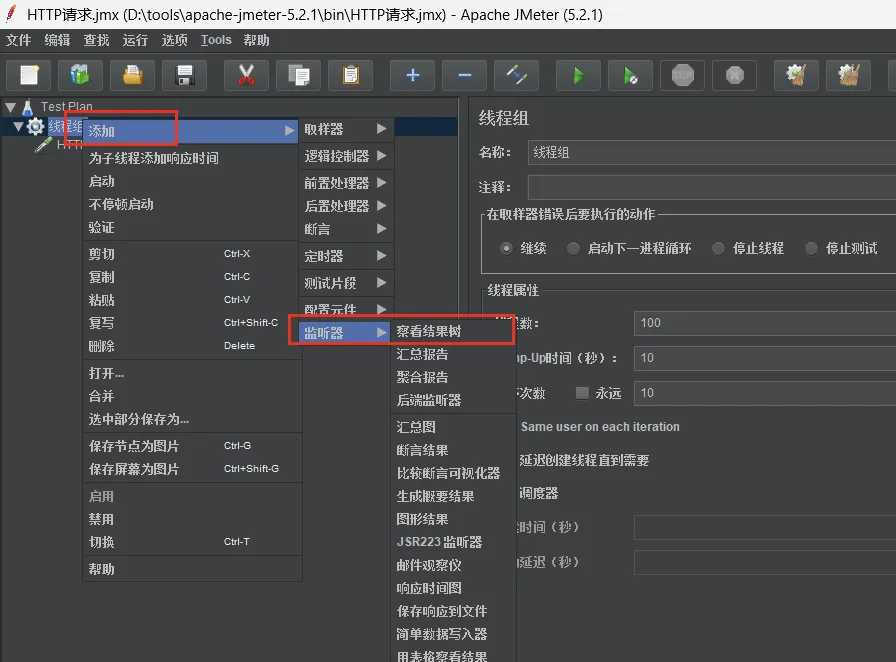Click the Cut scissors icon
Image resolution: width=896 pixels, height=662 pixels.
(246, 75)
